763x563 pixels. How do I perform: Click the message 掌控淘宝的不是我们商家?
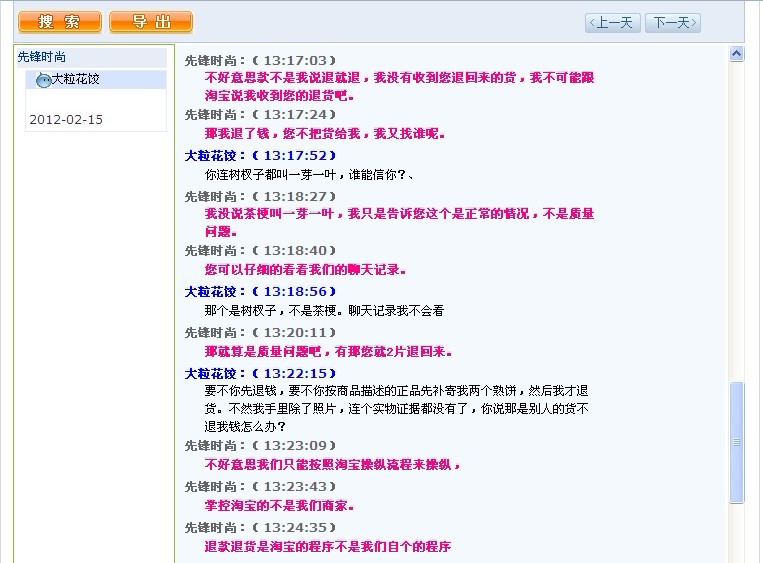click(x=279, y=505)
